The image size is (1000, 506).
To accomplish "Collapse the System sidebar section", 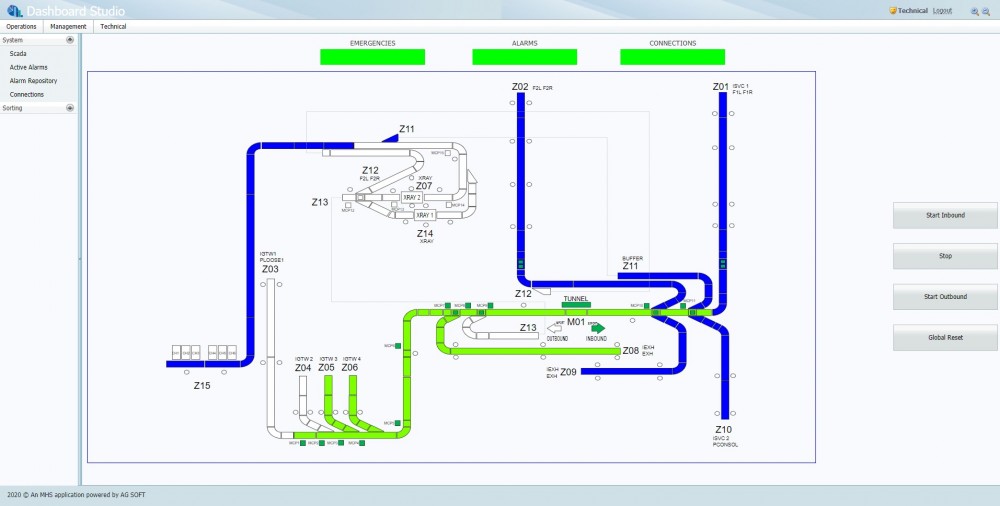I will [70, 40].
